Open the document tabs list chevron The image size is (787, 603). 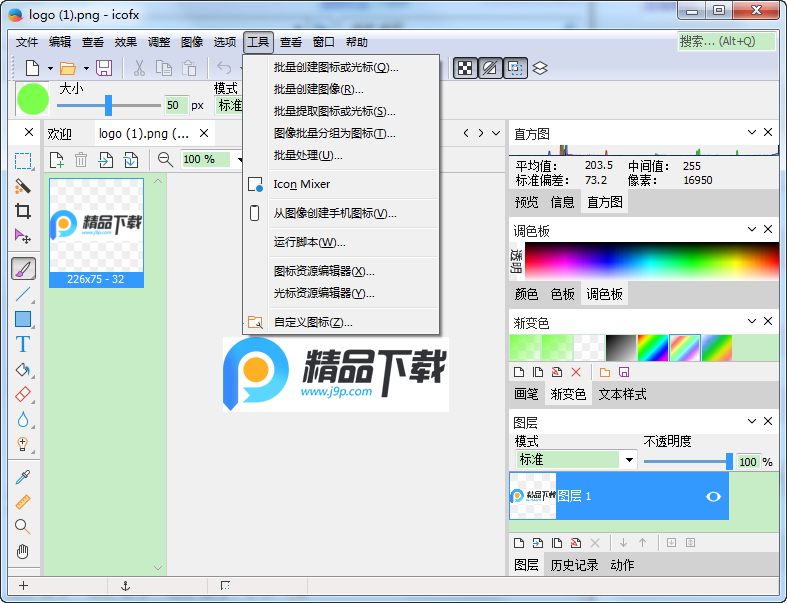(x=496, y=133)
